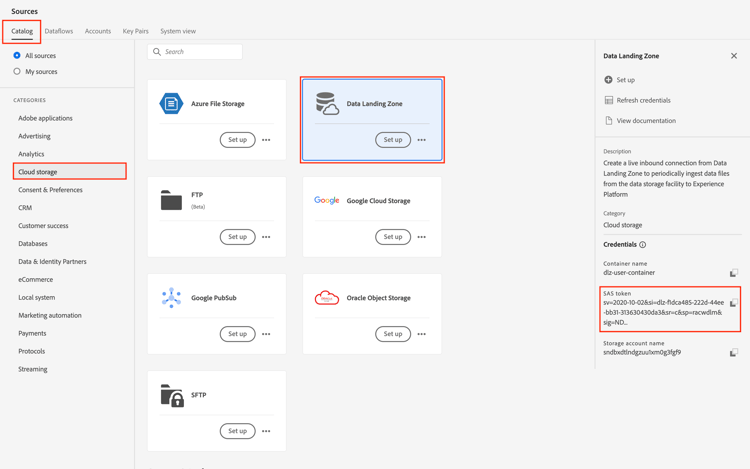
Task: Copy the Container name value
Action: (x=734, y=273)
